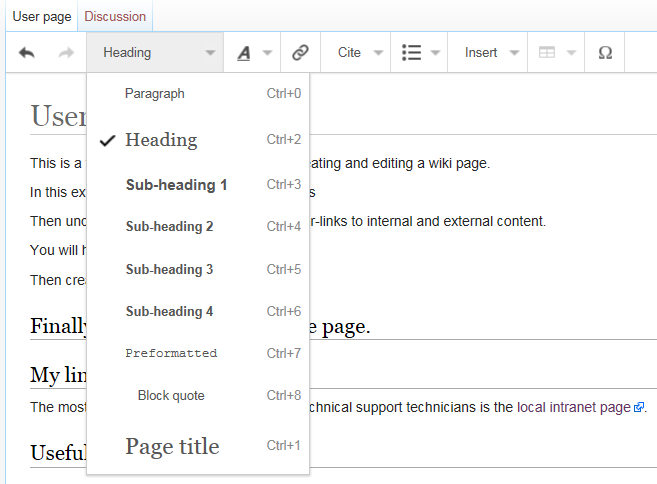Click the undo arrow icon
657x484 pixels.
tap(27, 53)
